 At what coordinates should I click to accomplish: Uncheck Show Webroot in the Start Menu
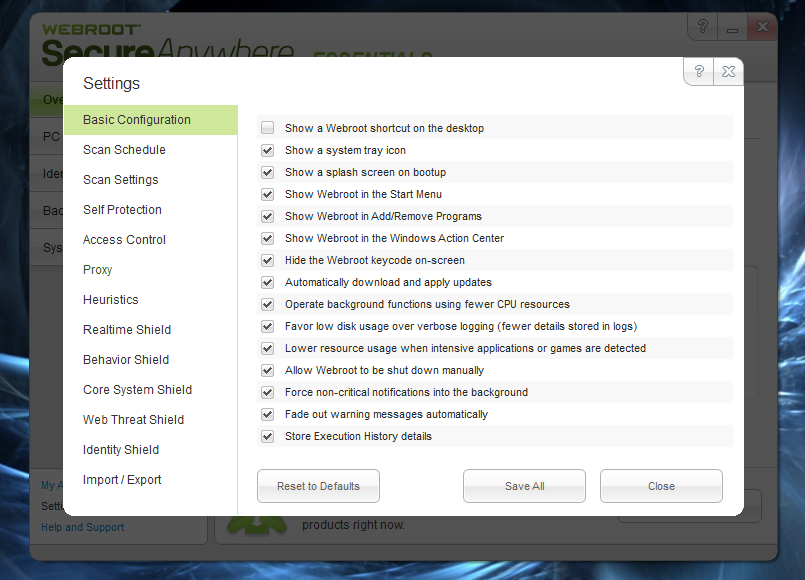(x=267, y=194)
